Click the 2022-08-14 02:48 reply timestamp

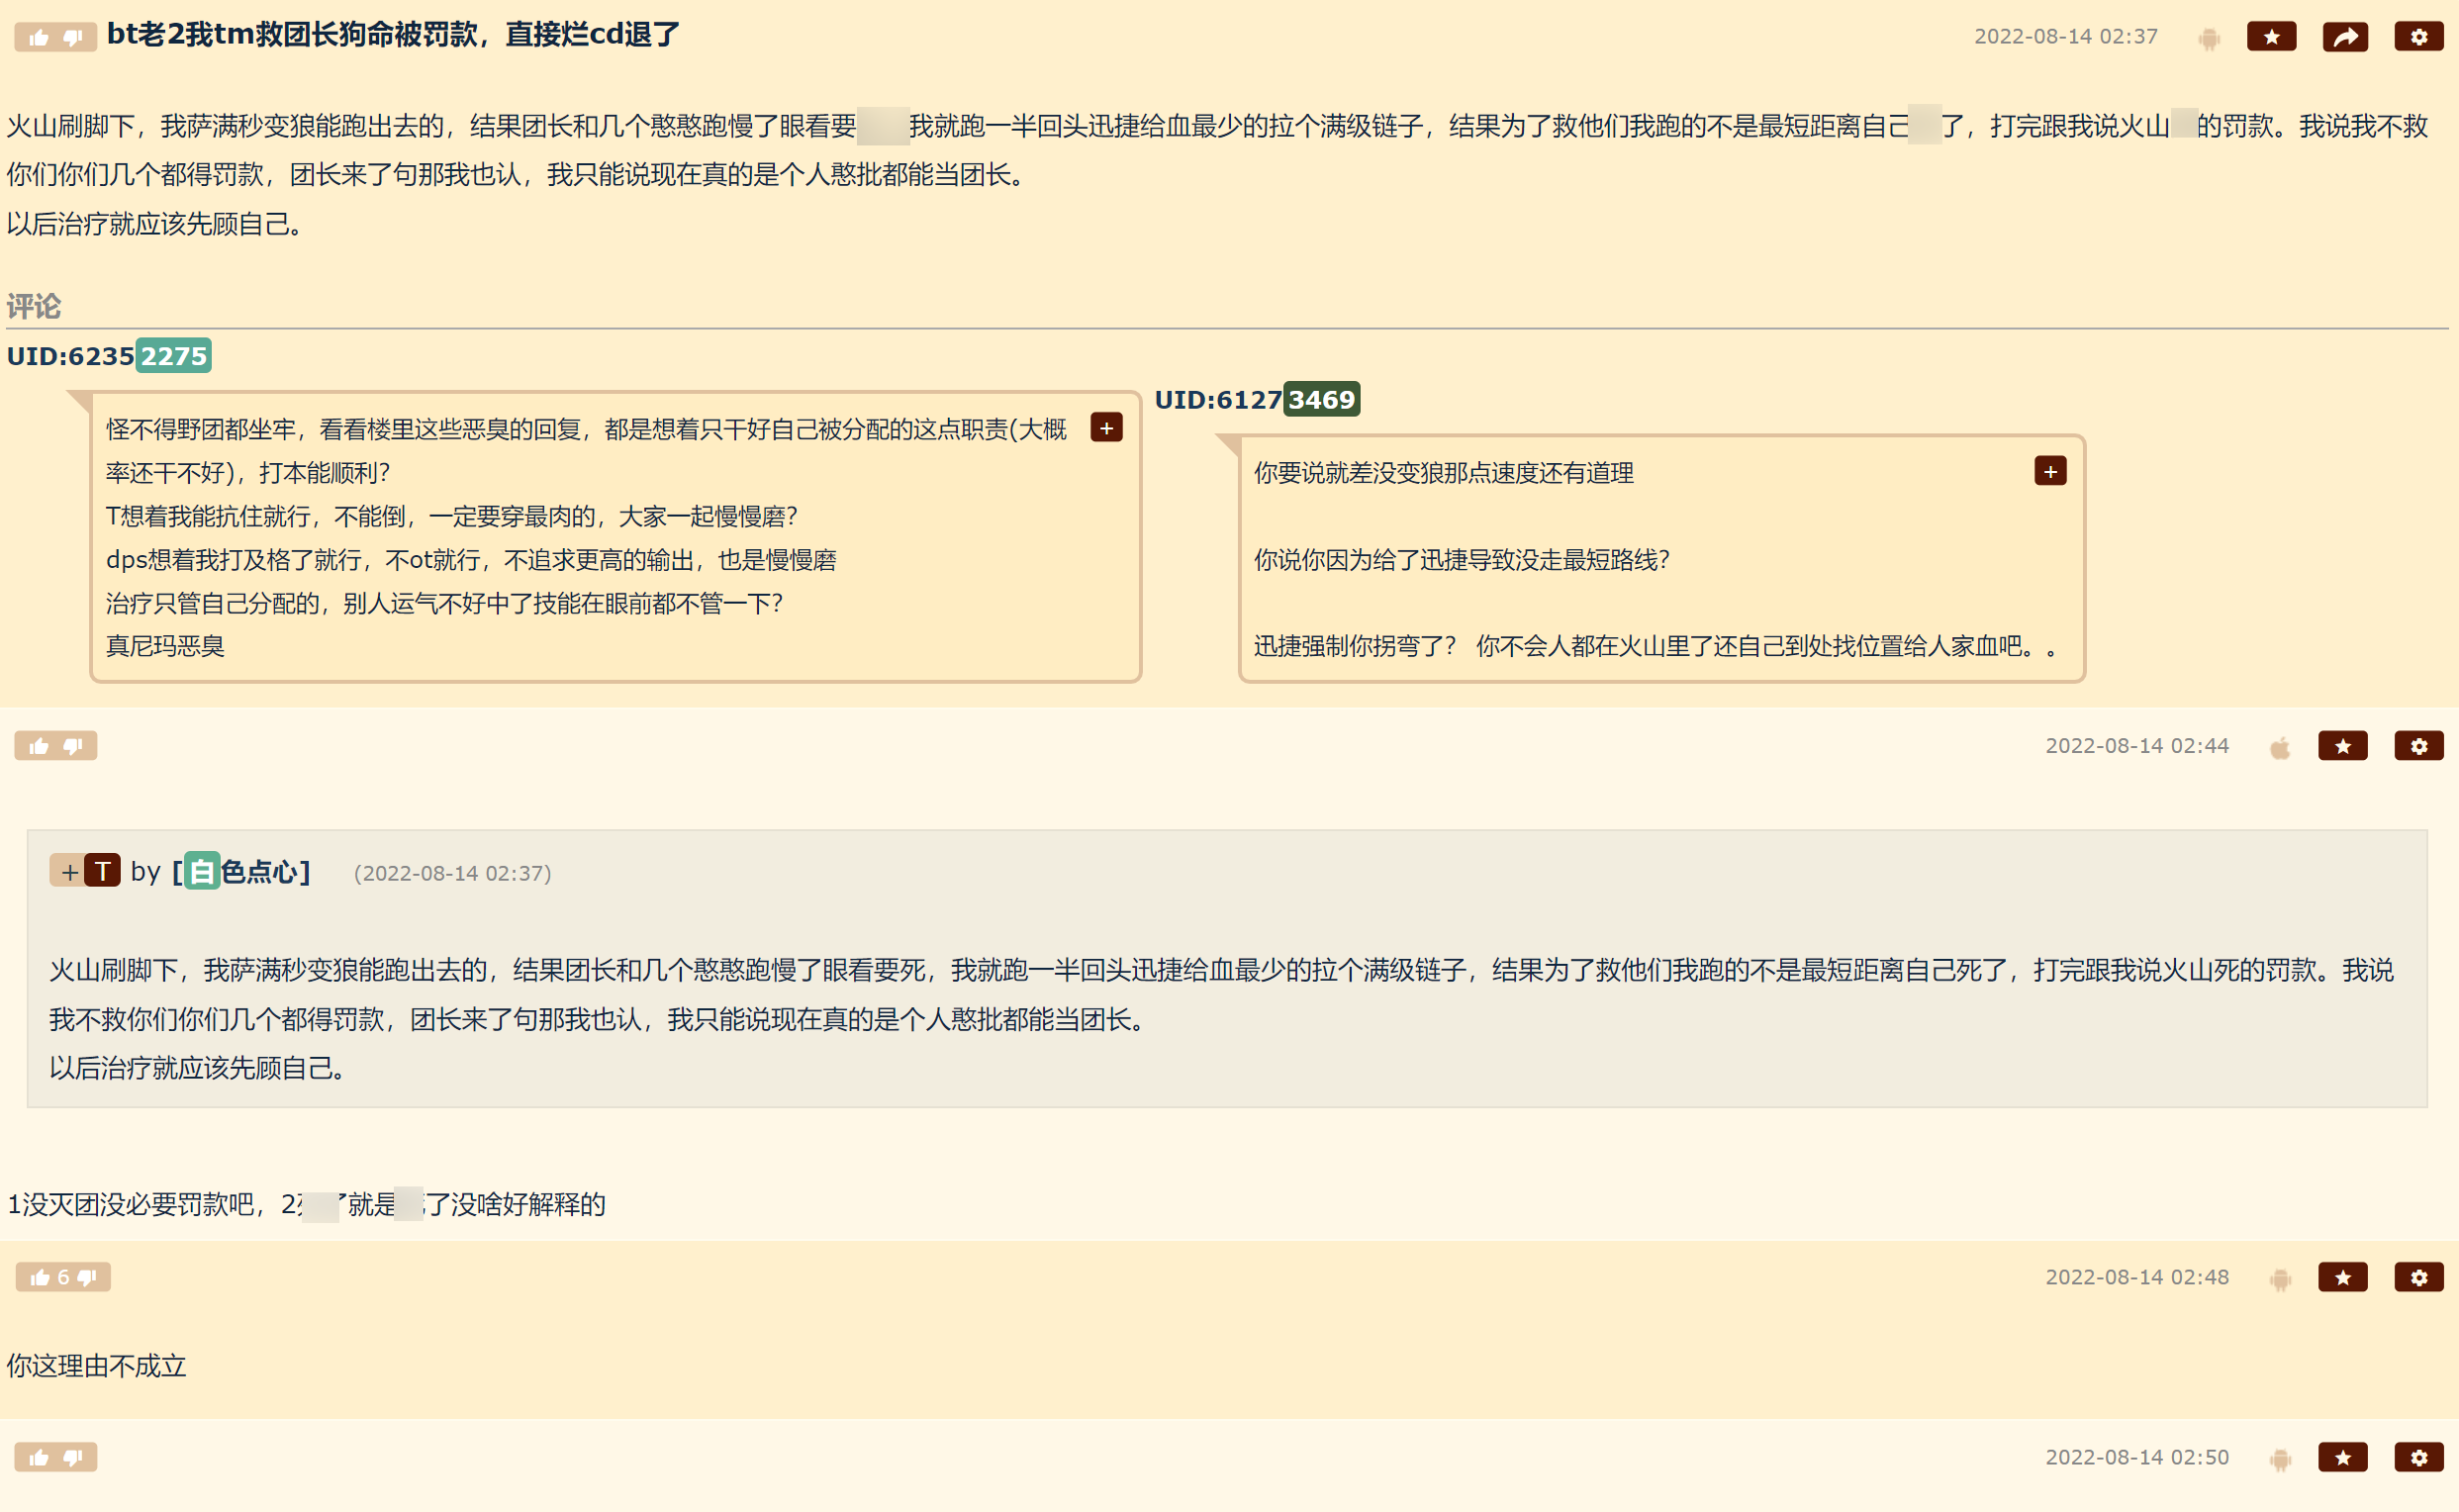tap(2136, 1277)
